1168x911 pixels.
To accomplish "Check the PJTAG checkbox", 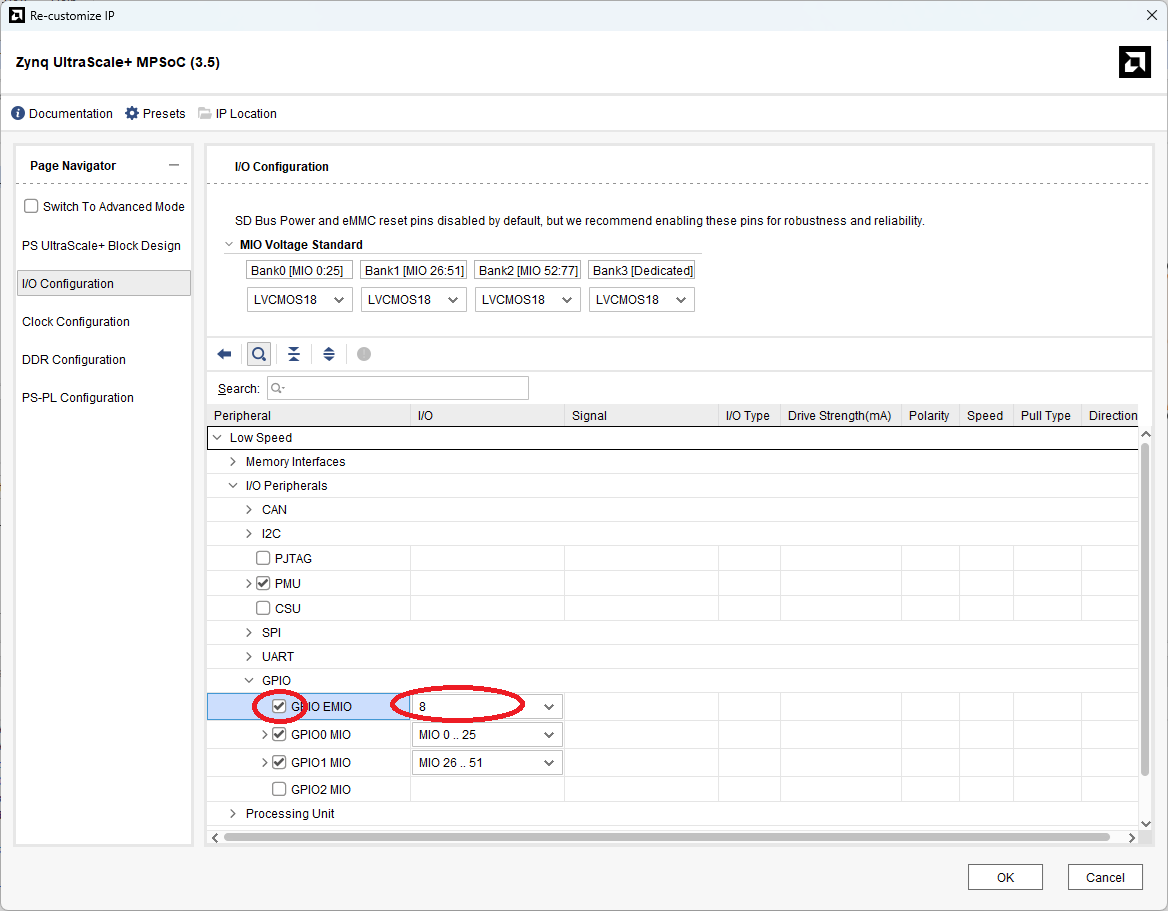I will click(x=263, y=558).
